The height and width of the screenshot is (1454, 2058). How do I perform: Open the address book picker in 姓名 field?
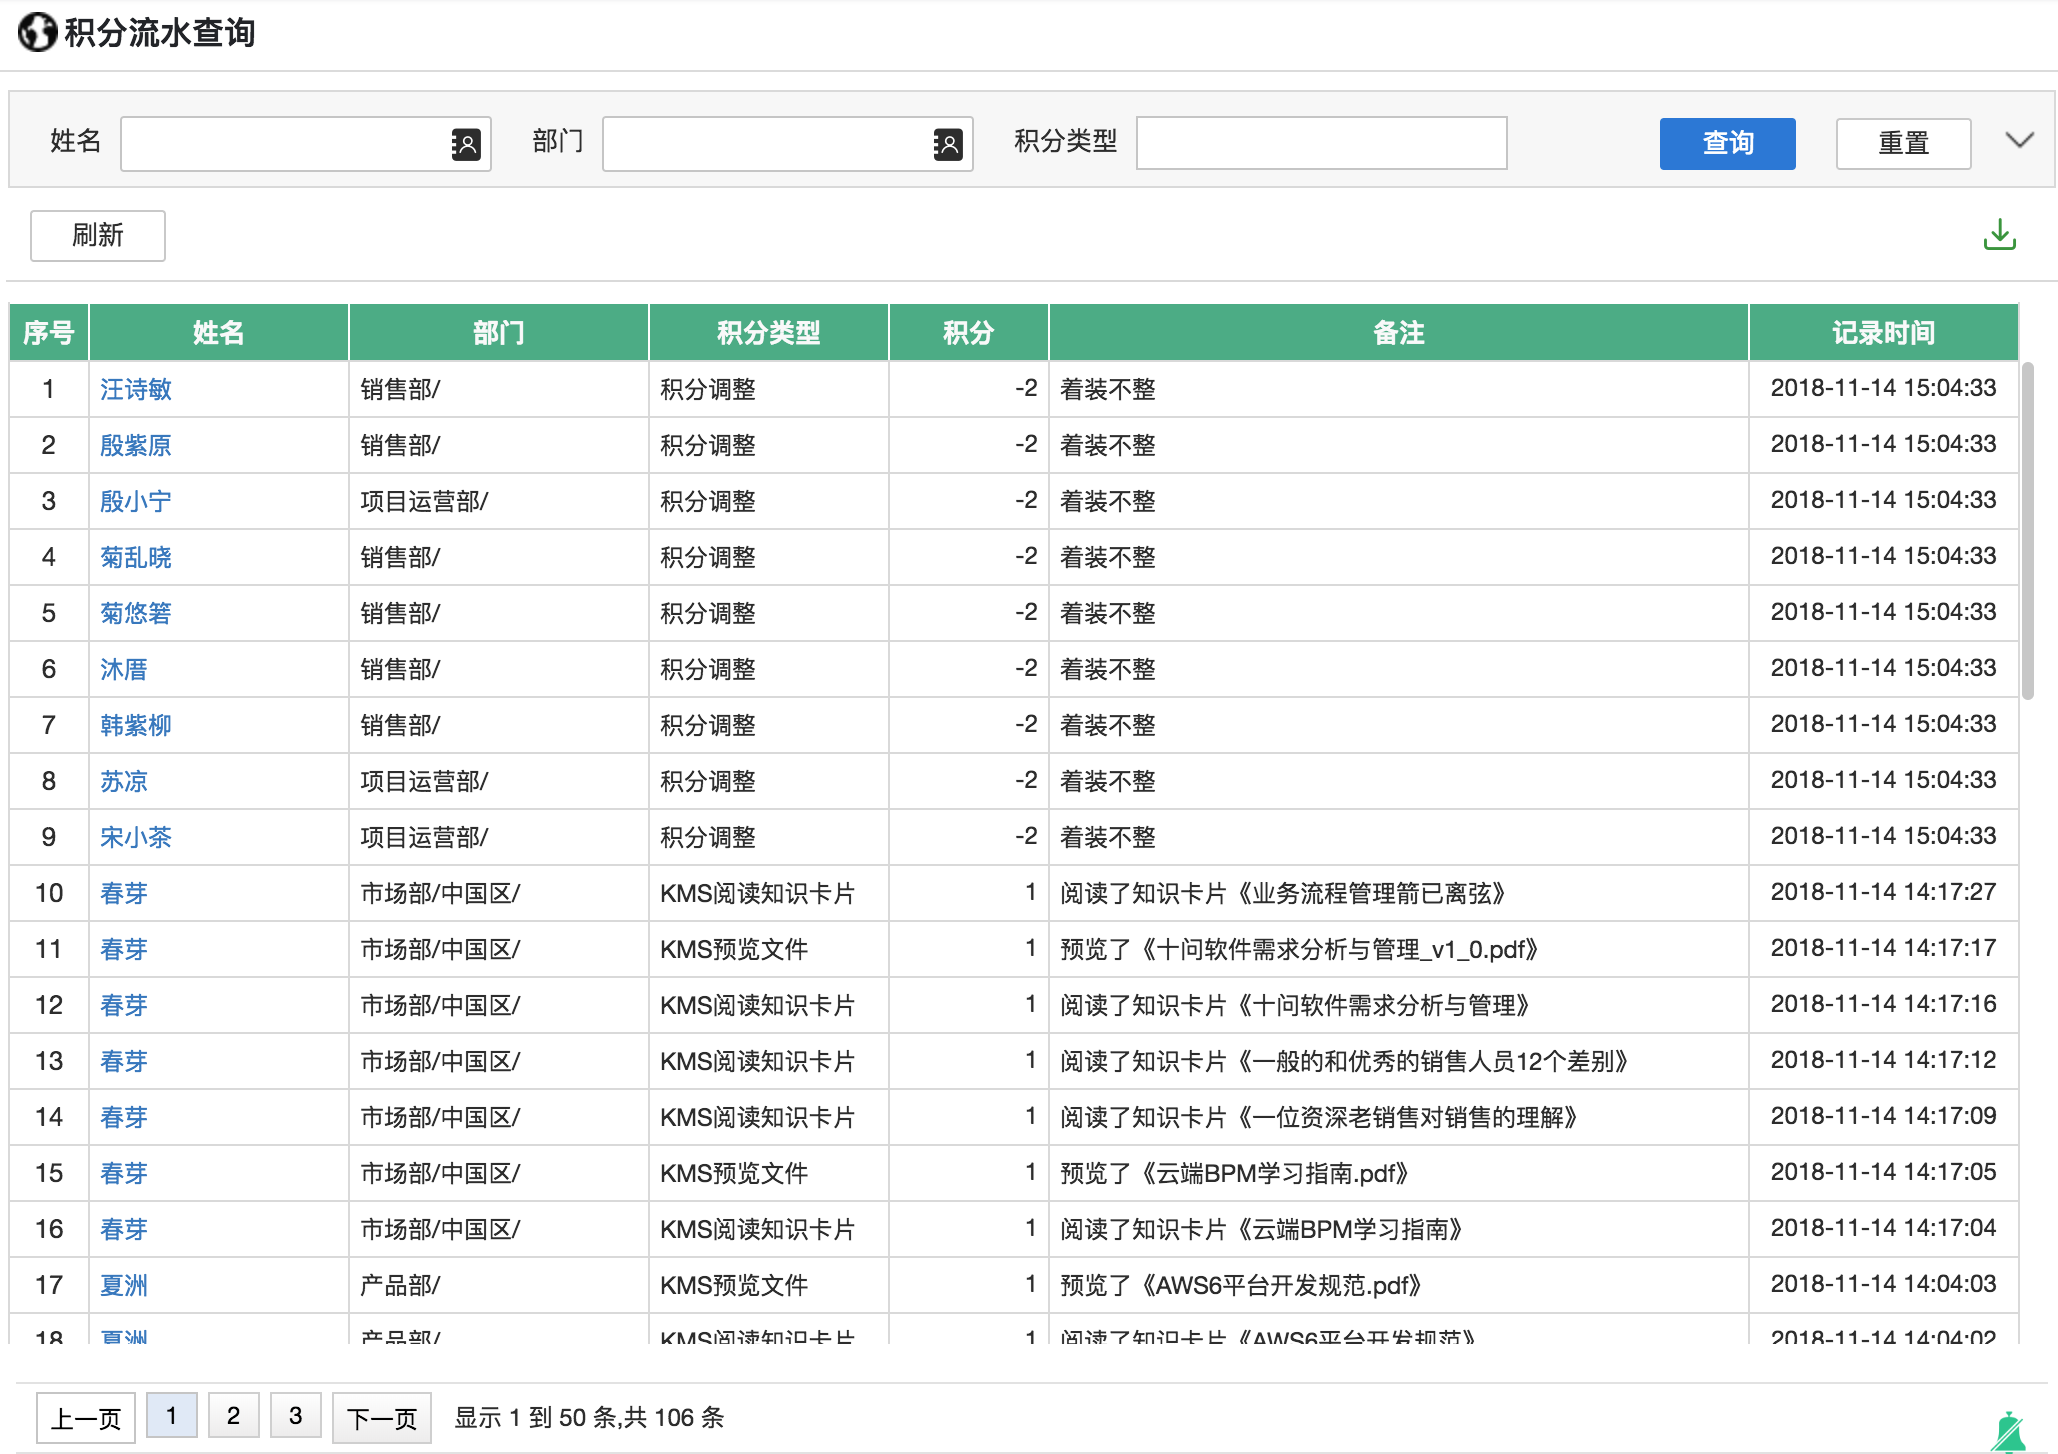pyautogui.click(x=465, y=144)
